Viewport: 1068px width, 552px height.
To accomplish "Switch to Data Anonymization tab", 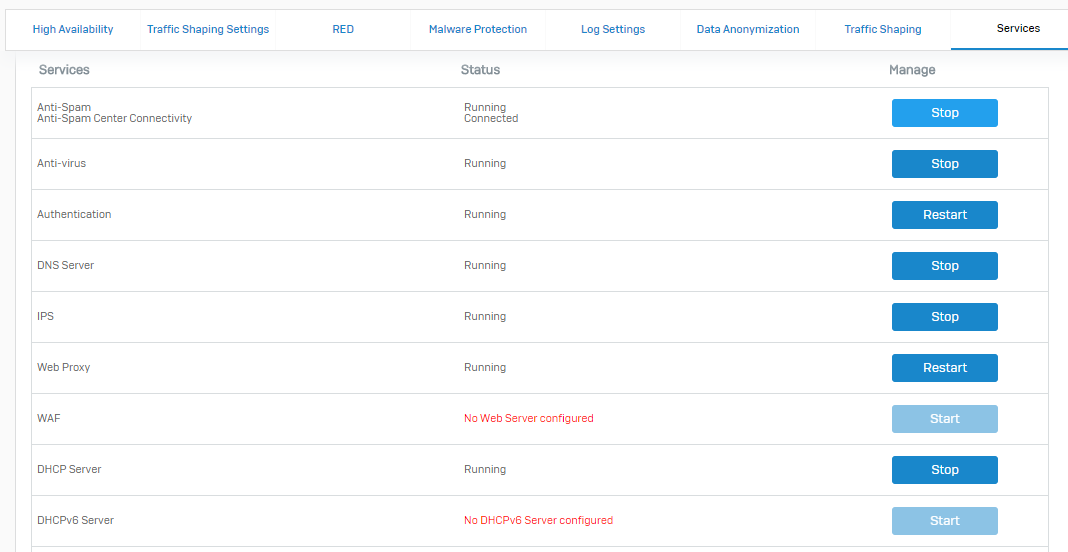I will (748, 29).
